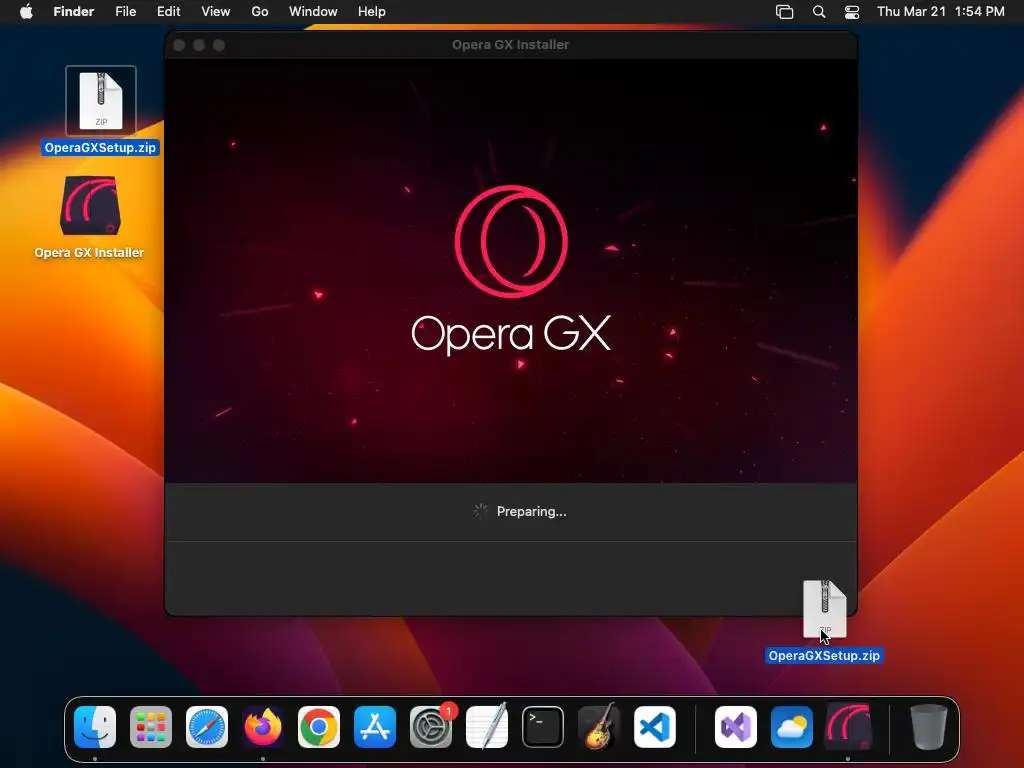Open the Finder menu
This screenshot has height=768, width=1024.
[x=74, y=11]
